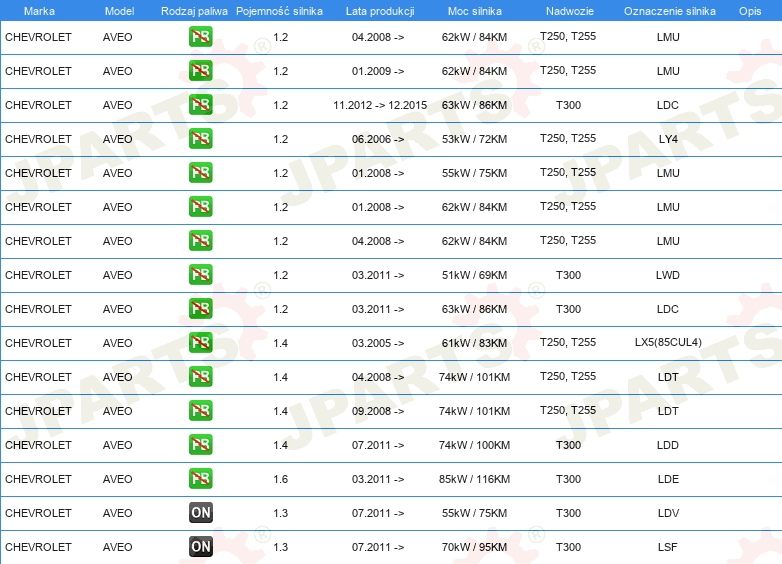Click the 85kW / 116KM power cell
Image resolution: width=782 pixels, height=564 pixels.
(474, 479)
